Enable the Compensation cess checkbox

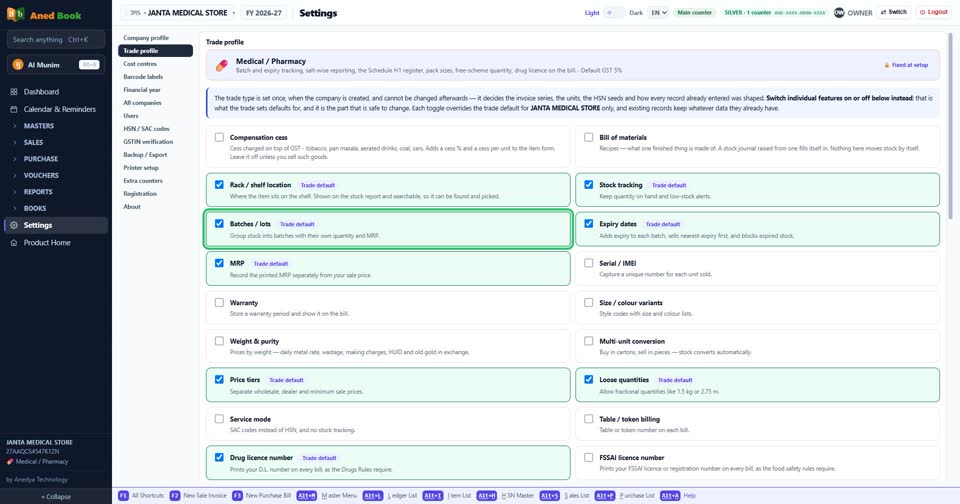tap(219, 137)
